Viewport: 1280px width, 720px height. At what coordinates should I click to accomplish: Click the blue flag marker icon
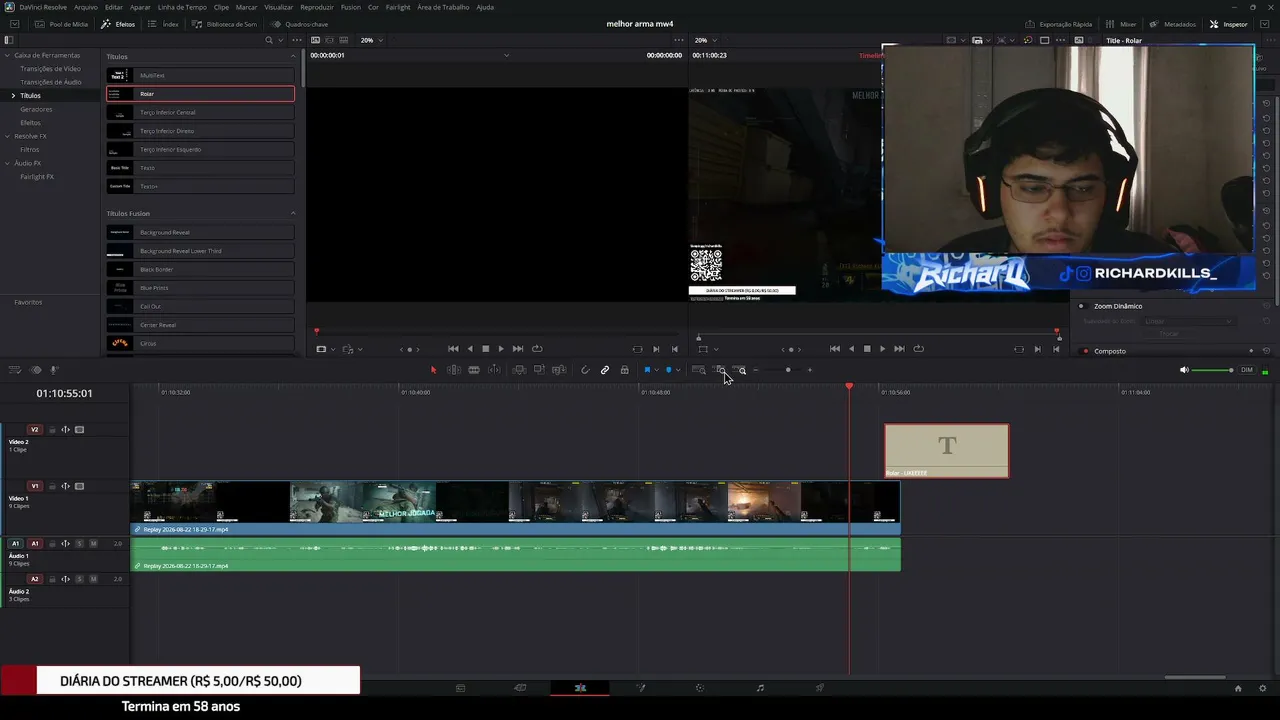647,370
